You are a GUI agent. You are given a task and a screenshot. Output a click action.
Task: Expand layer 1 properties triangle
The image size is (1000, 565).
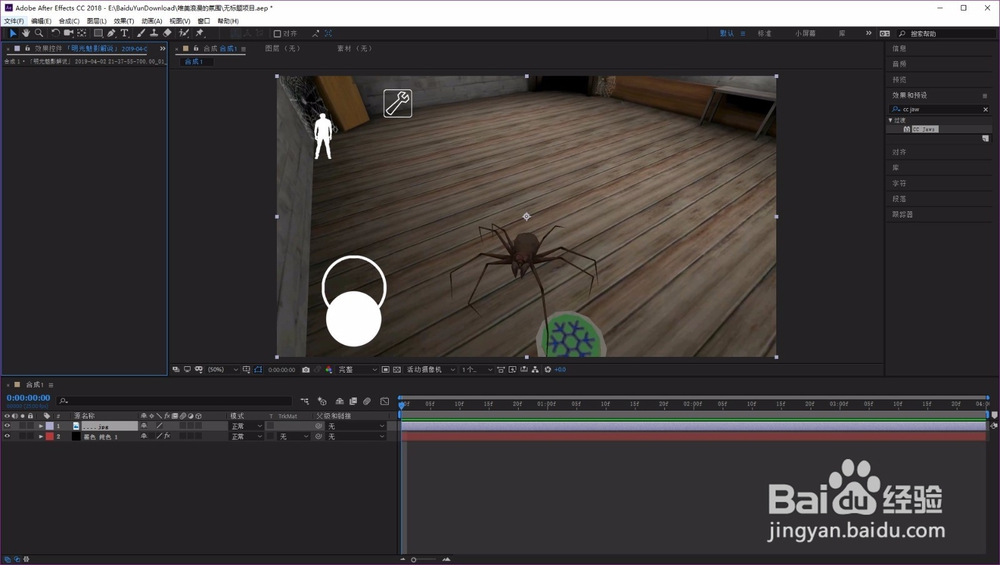[41, 426]
